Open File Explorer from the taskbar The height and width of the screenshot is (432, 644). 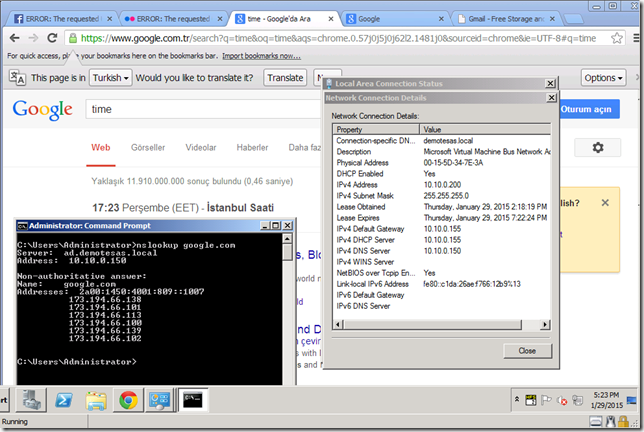point(96,400)
